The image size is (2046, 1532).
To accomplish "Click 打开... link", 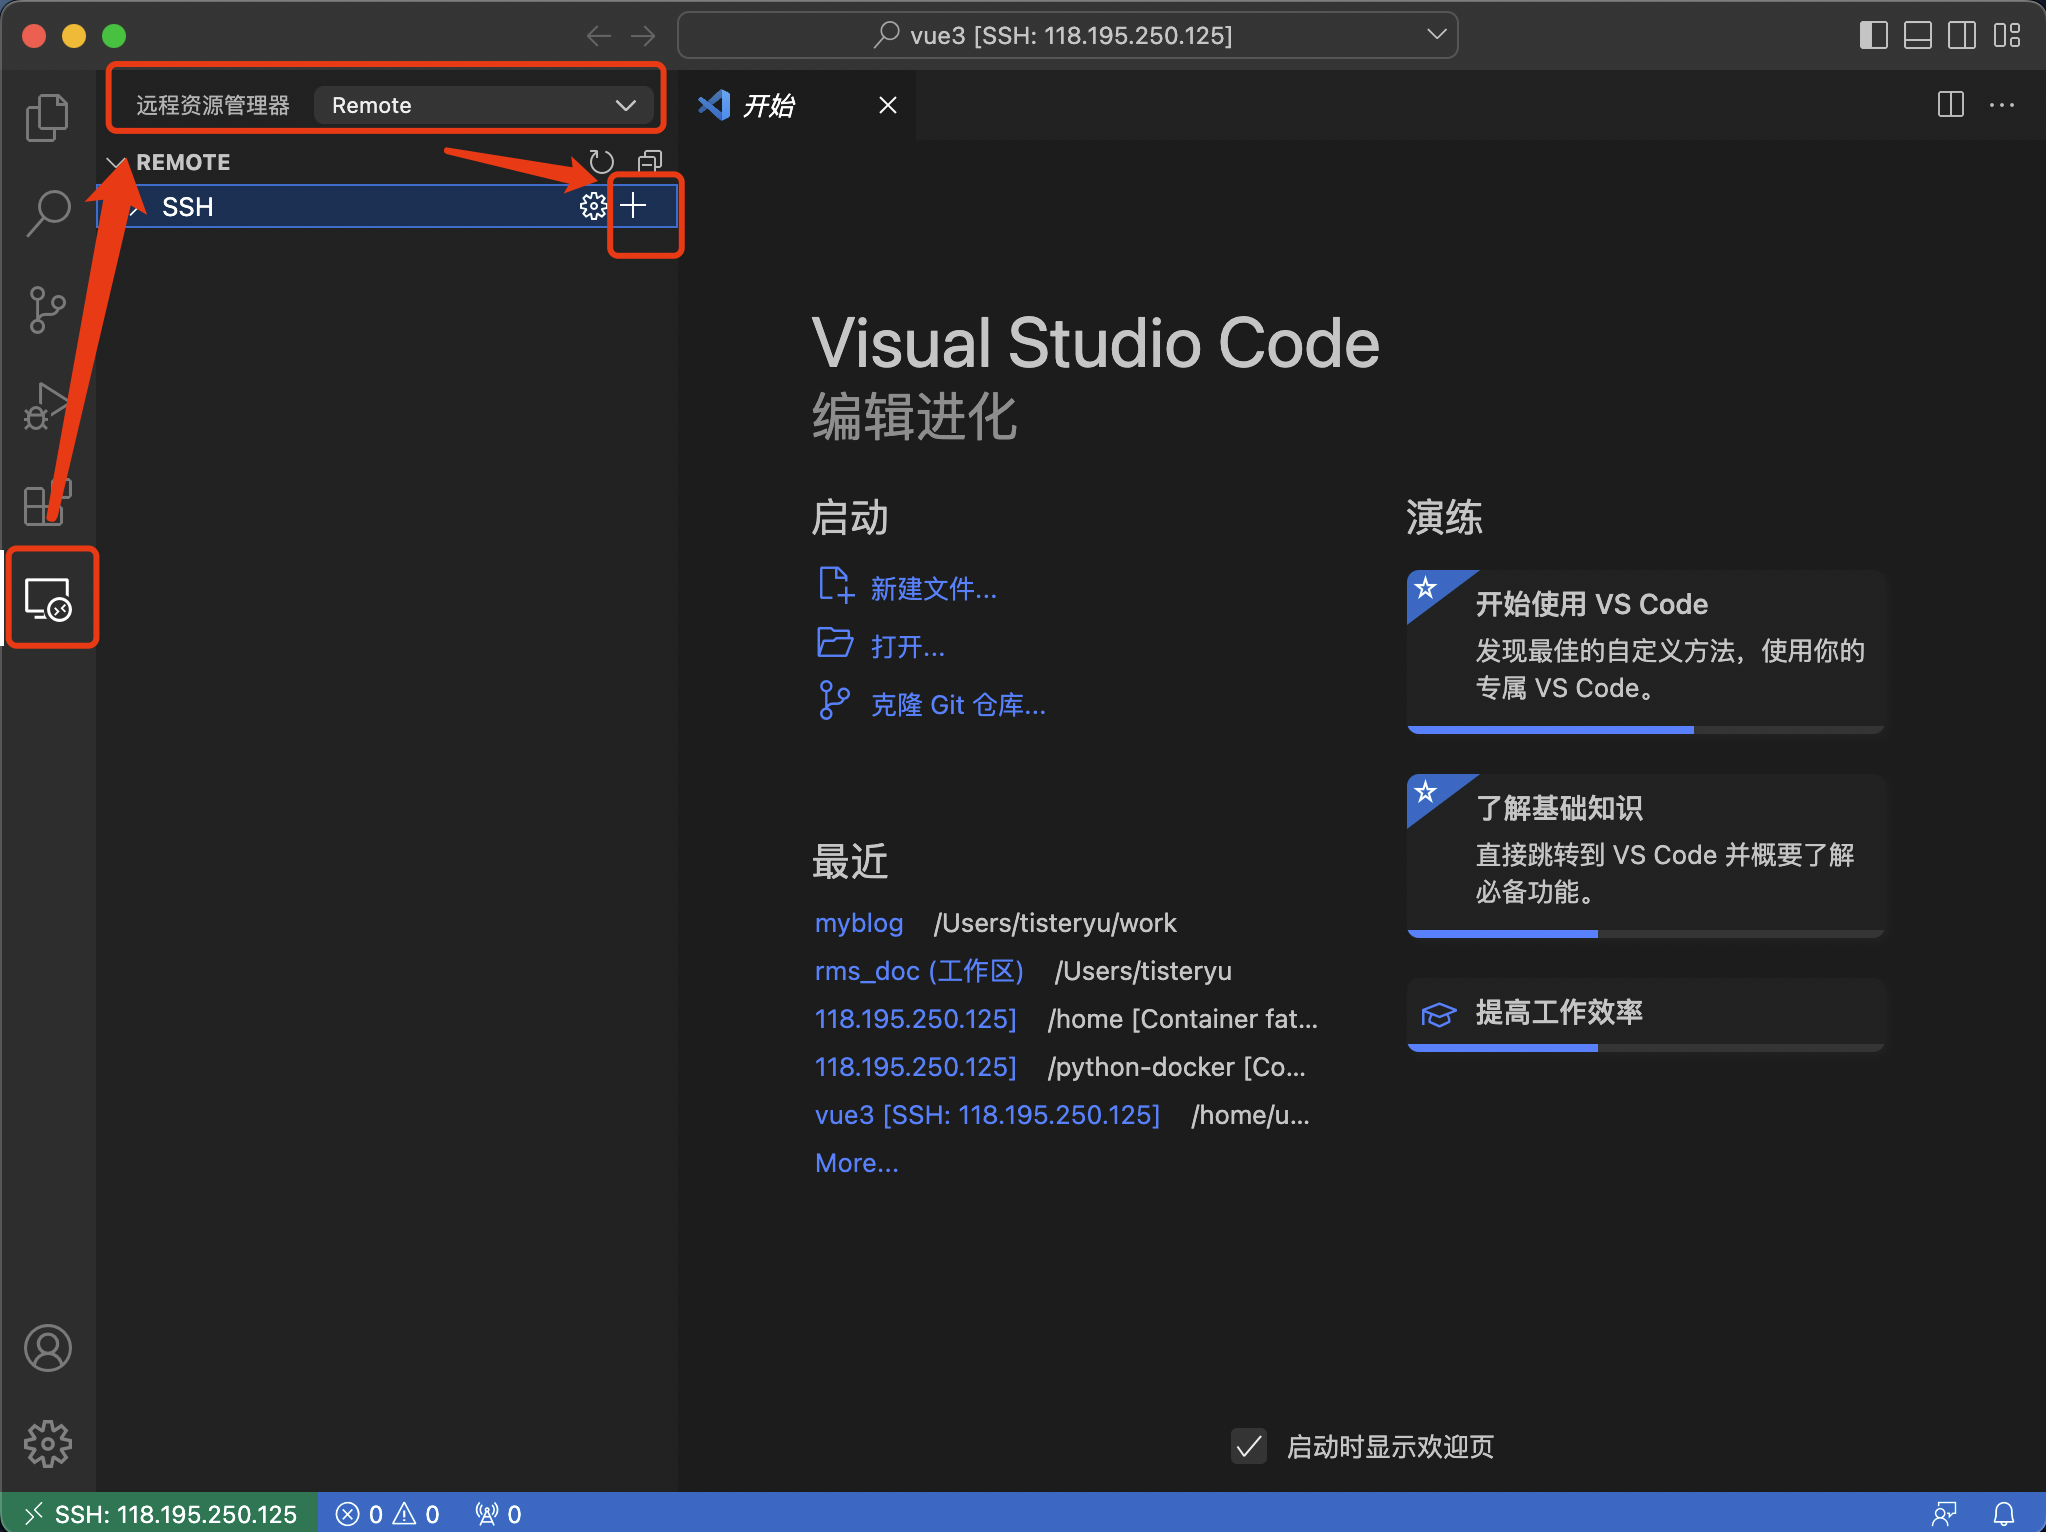I will (x=907, y=646).
